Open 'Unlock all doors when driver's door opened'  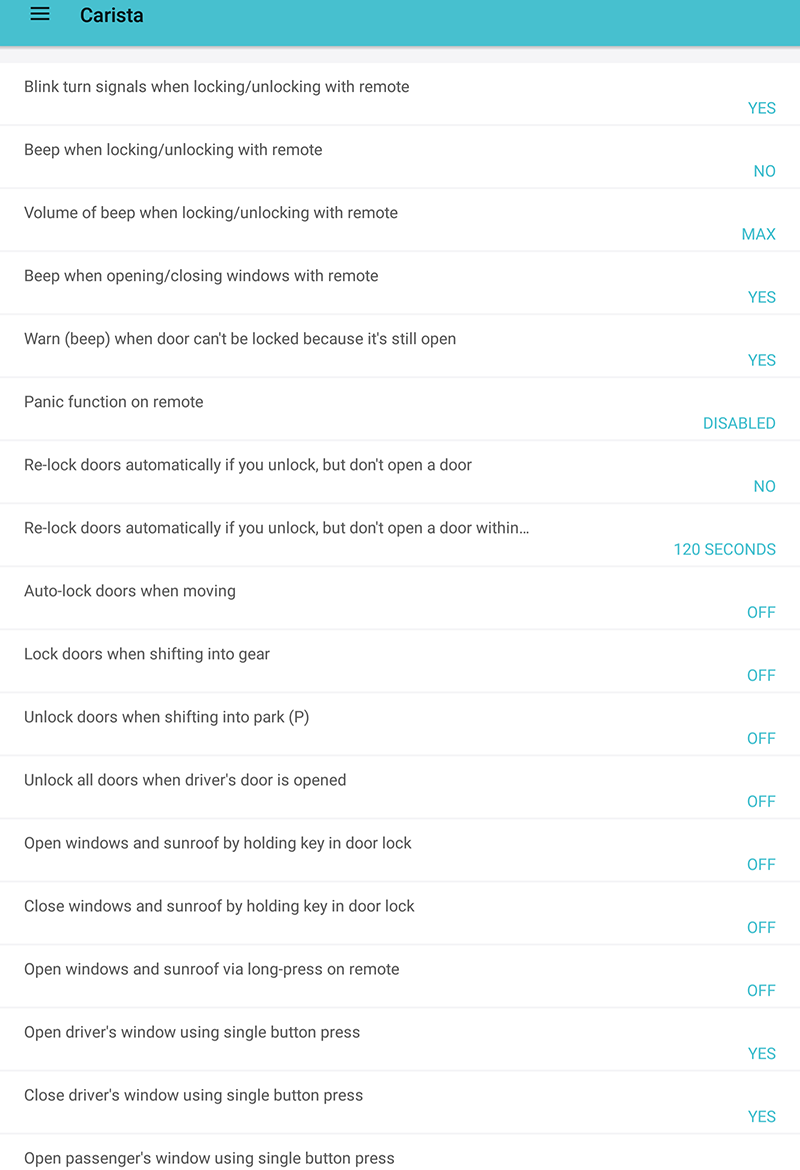400,788
